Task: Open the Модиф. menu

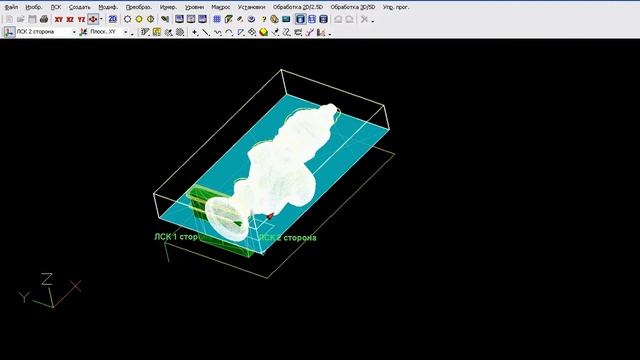Action: (108, 7)
